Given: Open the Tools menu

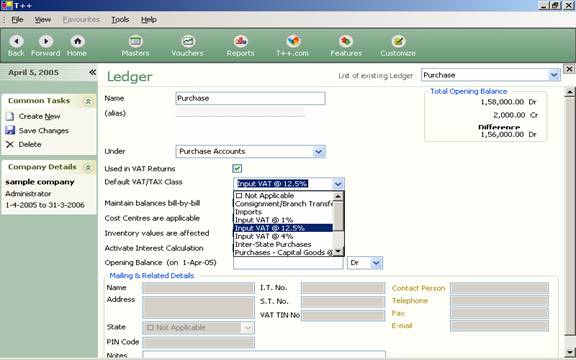Looking at the screenshot, I should pos(120,19).
